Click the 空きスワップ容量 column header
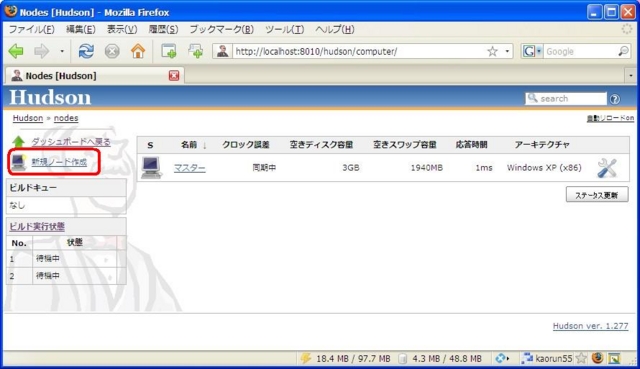 click(404, 144)
